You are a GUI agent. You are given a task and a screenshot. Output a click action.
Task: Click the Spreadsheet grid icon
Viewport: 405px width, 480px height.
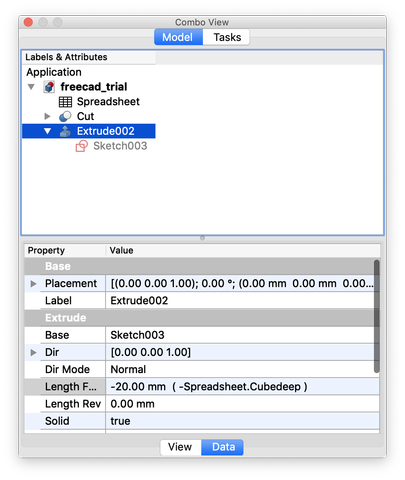pyautogui.click(x=65, y=102)
